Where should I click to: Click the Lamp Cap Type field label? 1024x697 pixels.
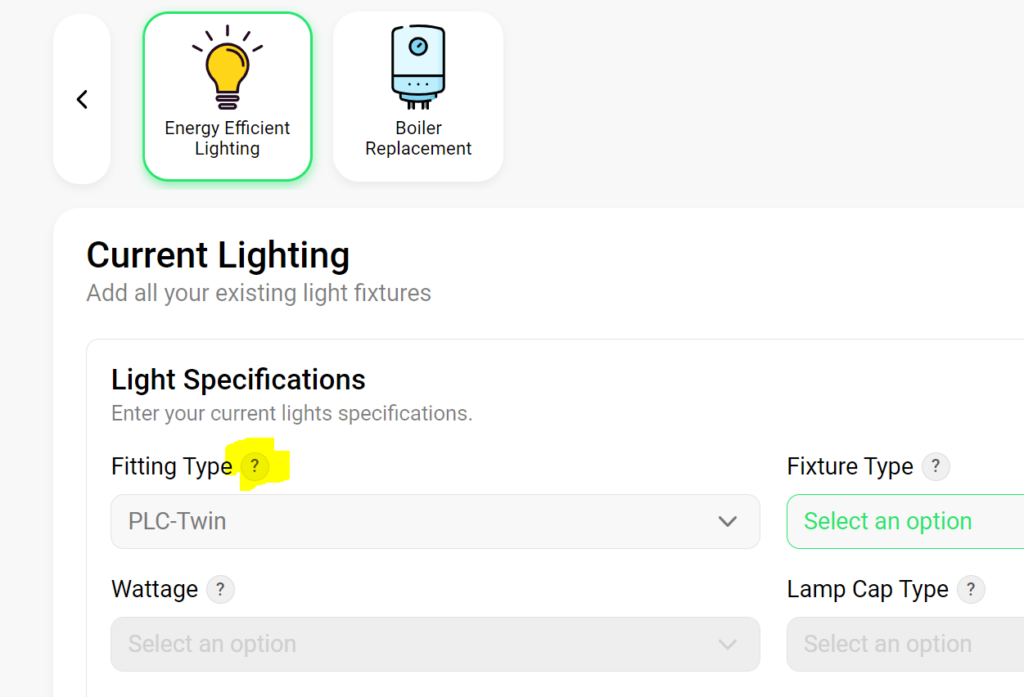867,589
